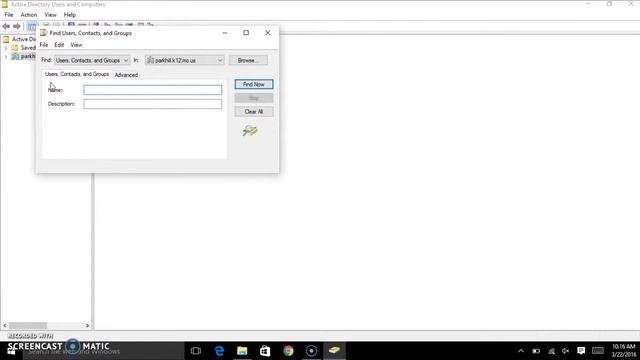Open the Action menu

tap(29, 15)
